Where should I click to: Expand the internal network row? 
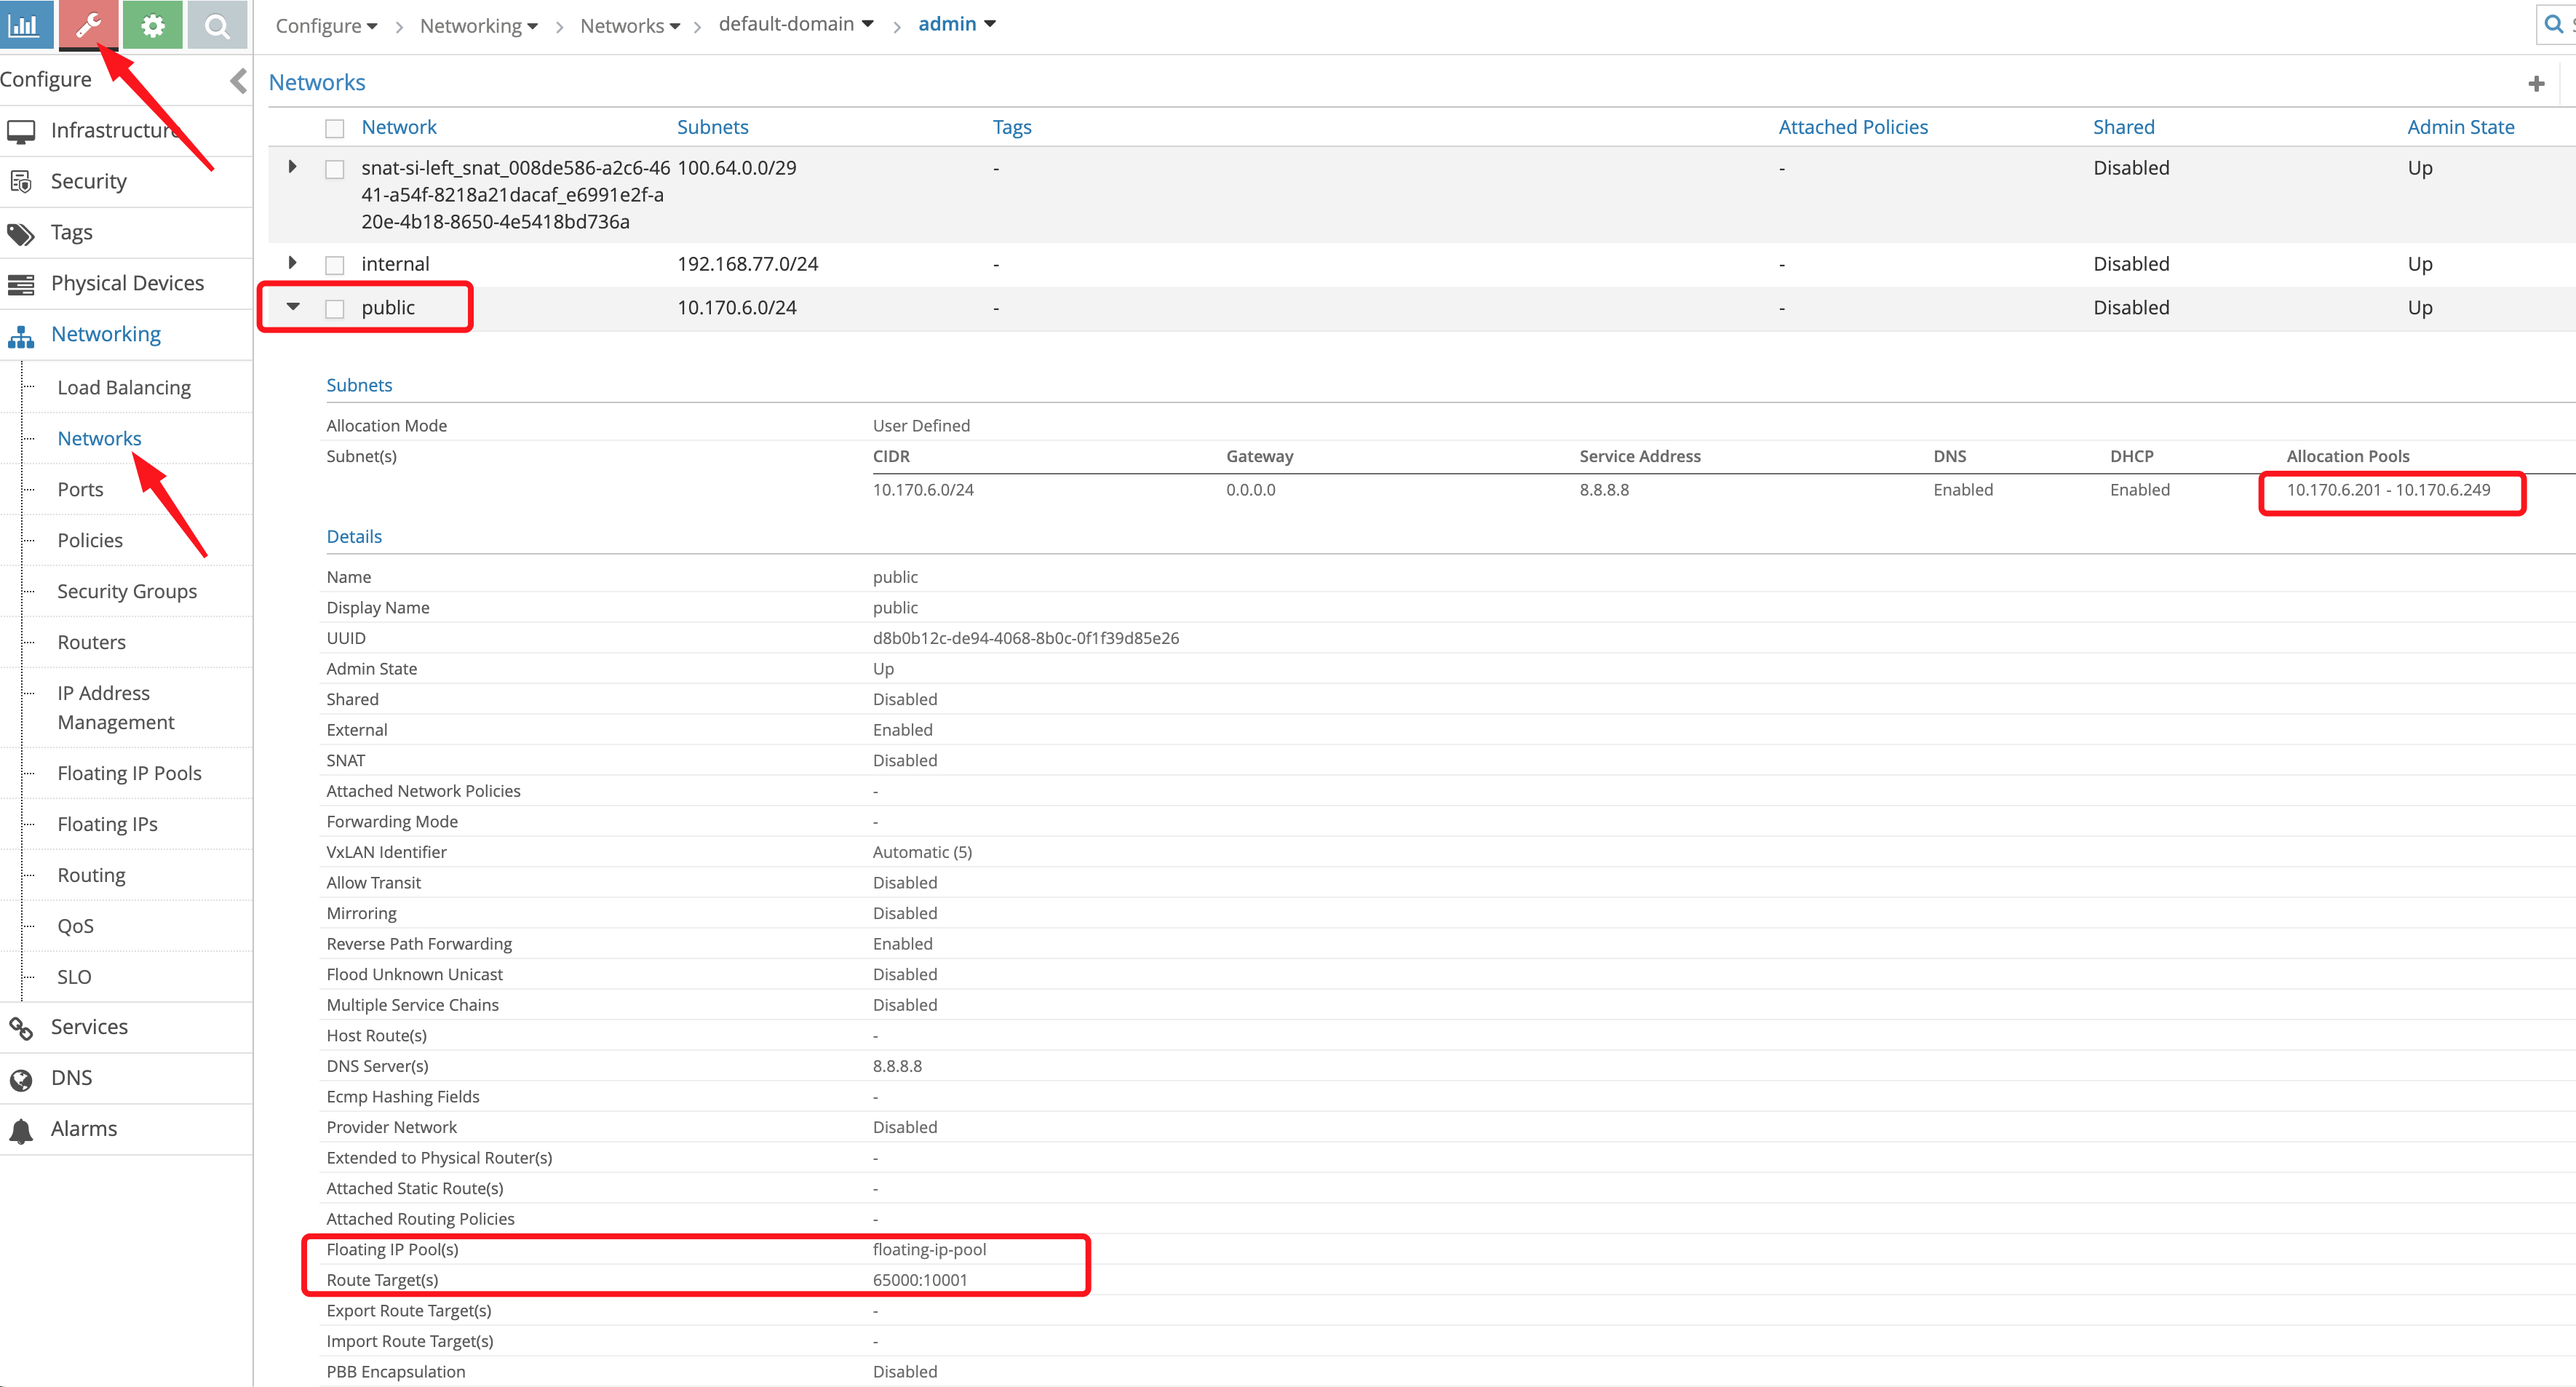click(x=292, y=263)
